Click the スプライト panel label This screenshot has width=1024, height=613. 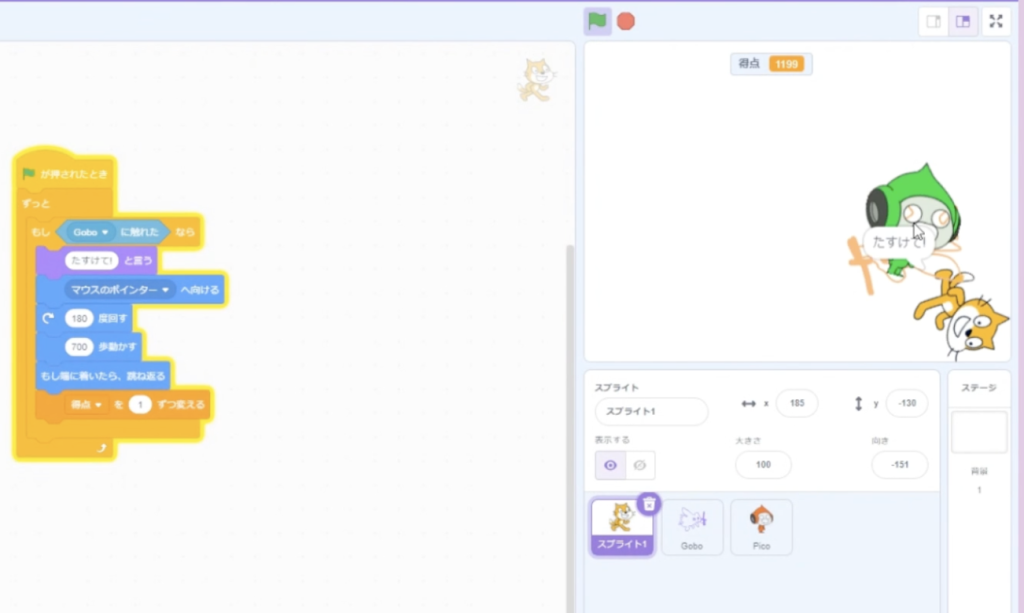click(x=616, y=388)
